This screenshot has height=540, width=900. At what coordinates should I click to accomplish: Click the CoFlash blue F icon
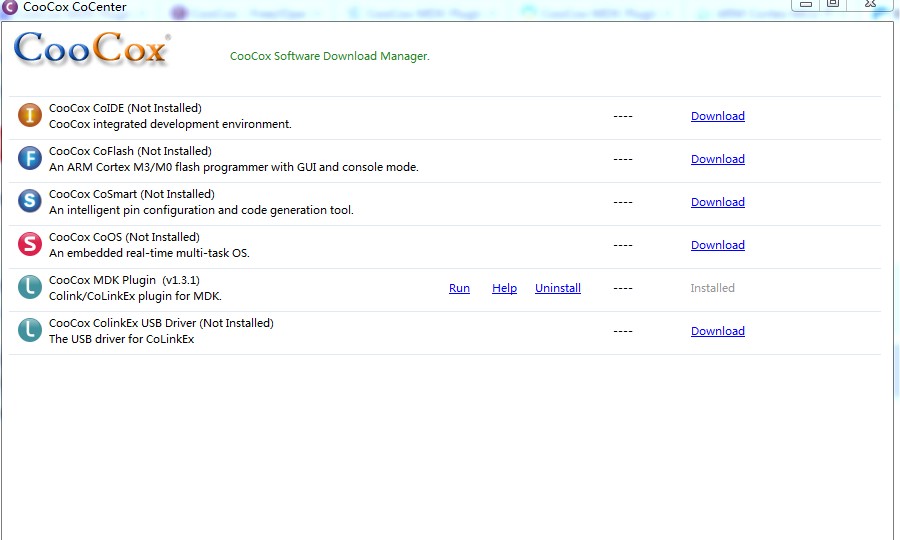pos(29,158)
